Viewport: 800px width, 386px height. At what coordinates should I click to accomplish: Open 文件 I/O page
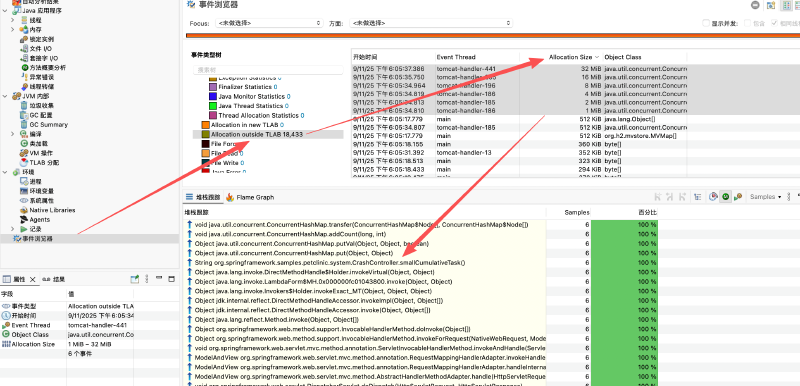(x=40, y=48)
